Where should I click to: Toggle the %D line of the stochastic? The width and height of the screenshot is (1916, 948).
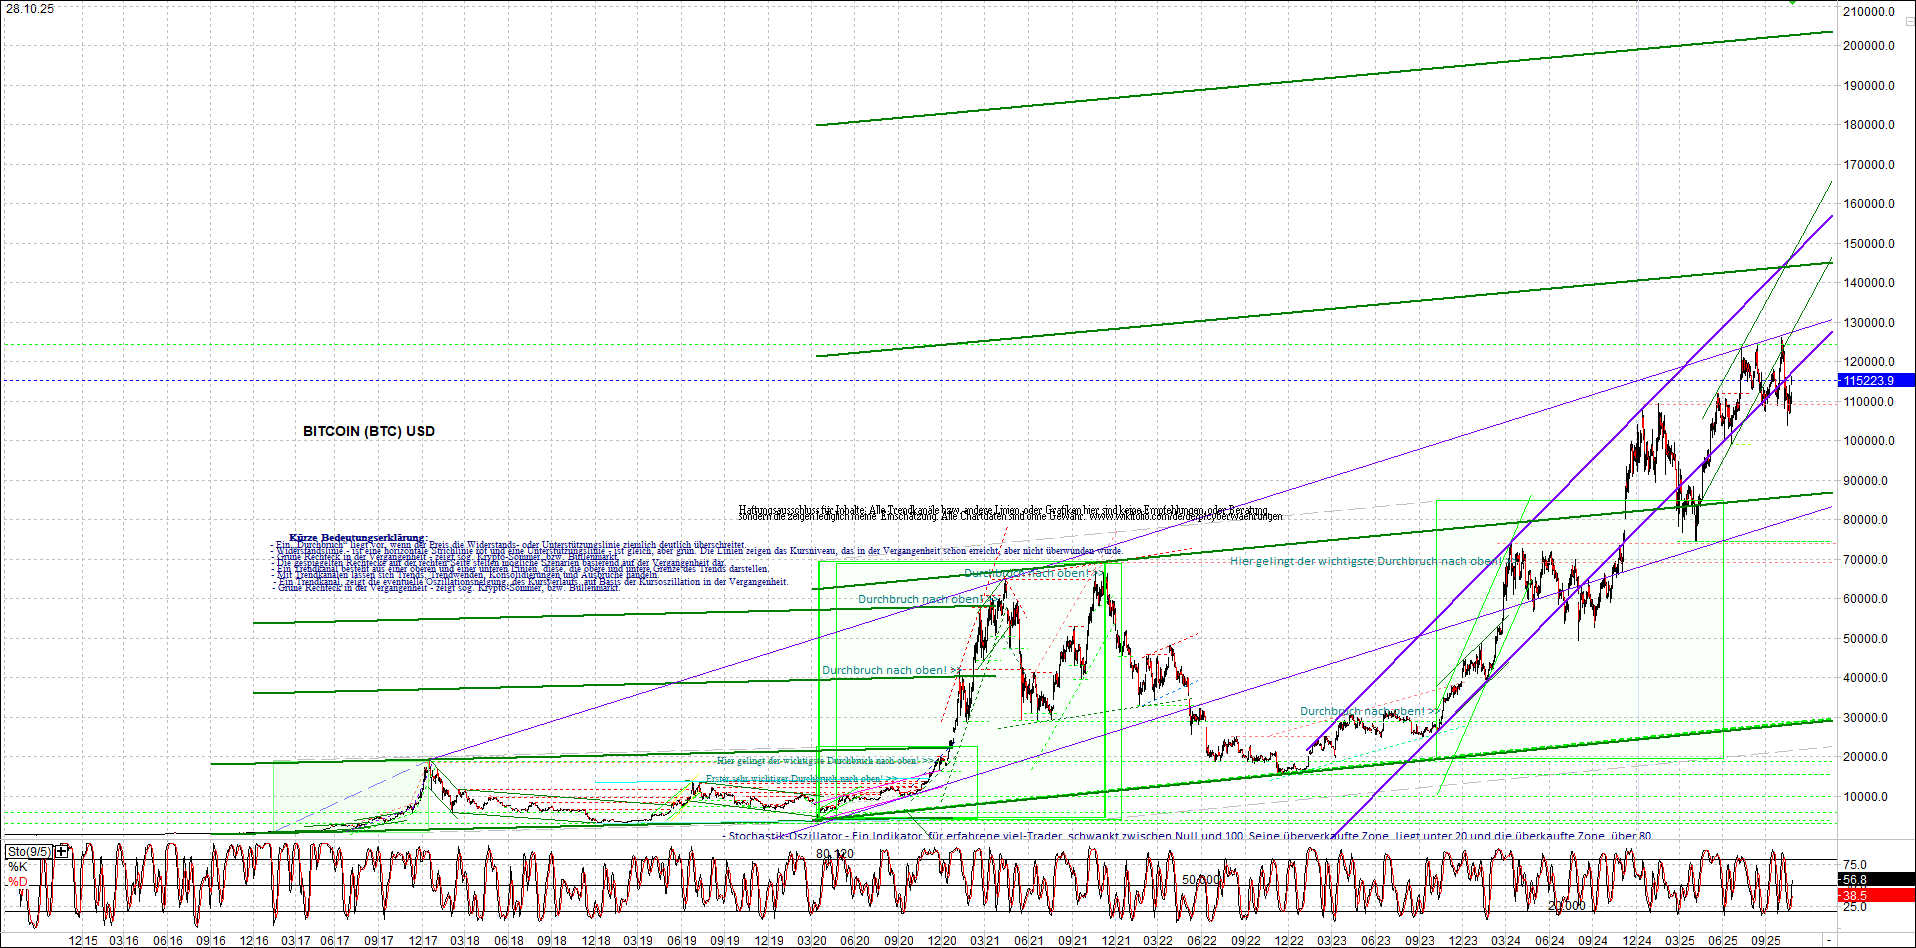pos(18,880)
